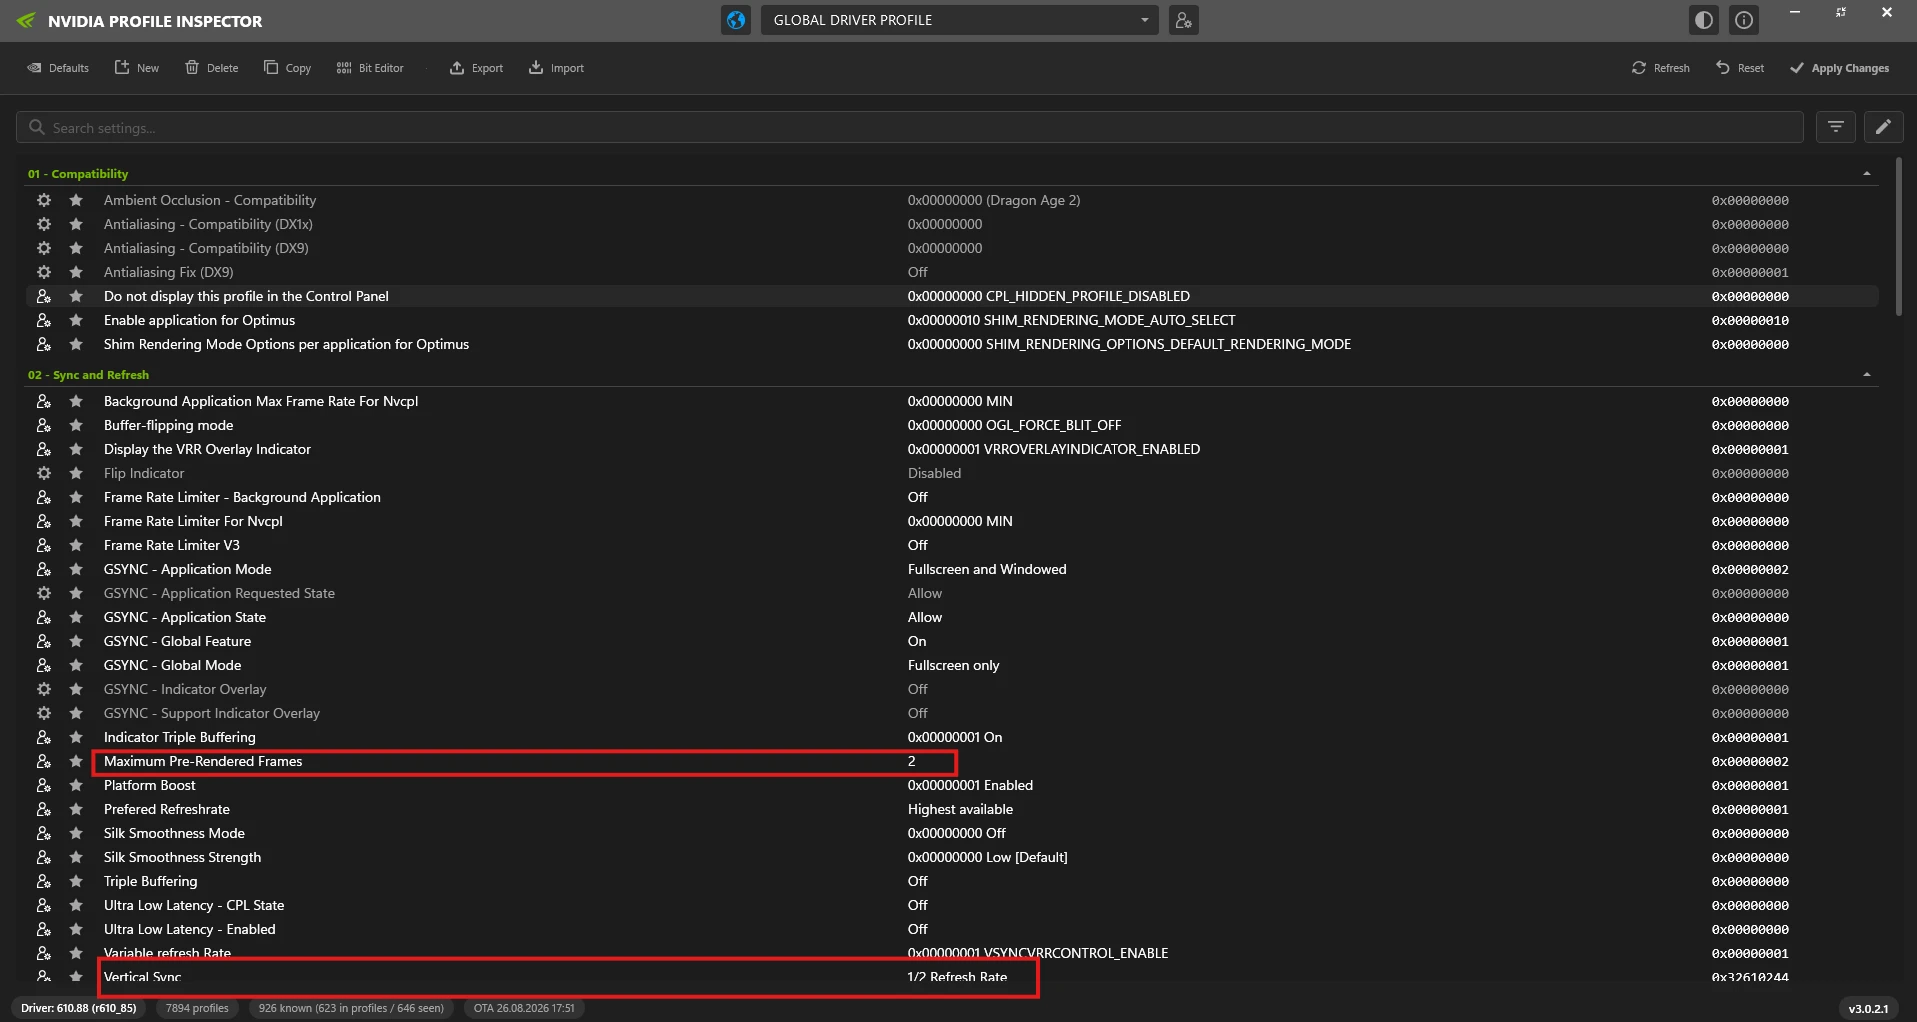Click the NVIDIA Profile Inspector logo icon
1917x1022 pixels.
point(26,21)
